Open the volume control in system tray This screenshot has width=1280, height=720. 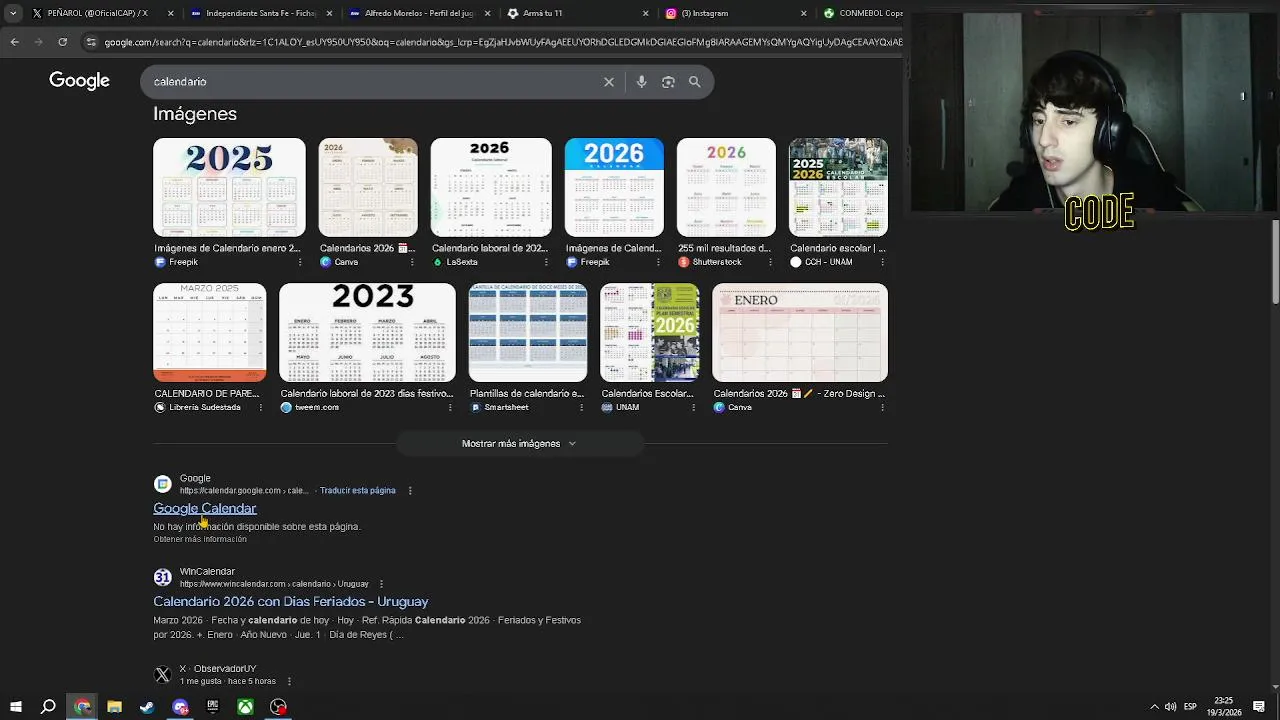click(x=1171, y=707)
